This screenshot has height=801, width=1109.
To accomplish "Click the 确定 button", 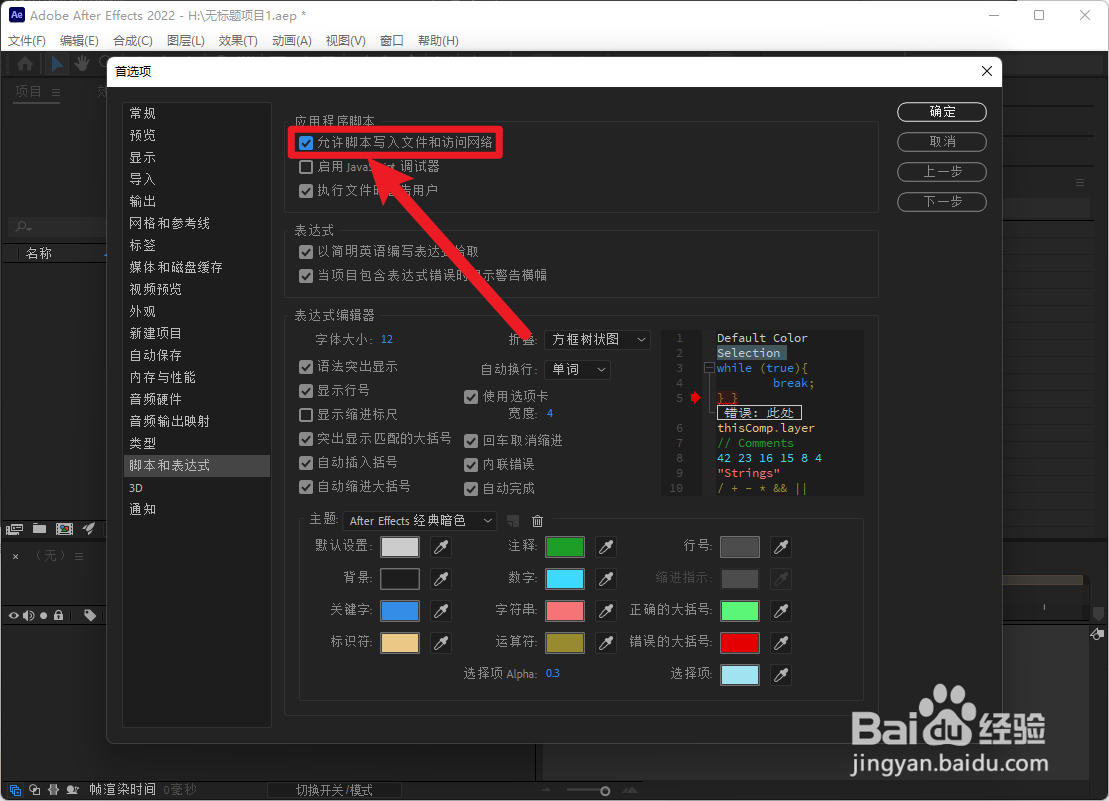I will pos(942,112).
